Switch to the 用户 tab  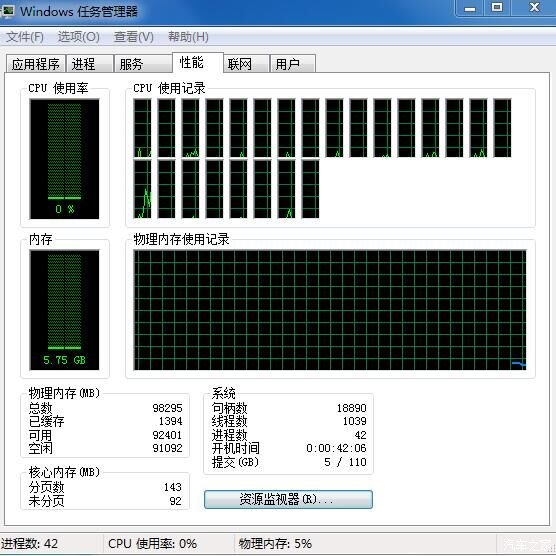pyautogui.click(x=293, y=64)
